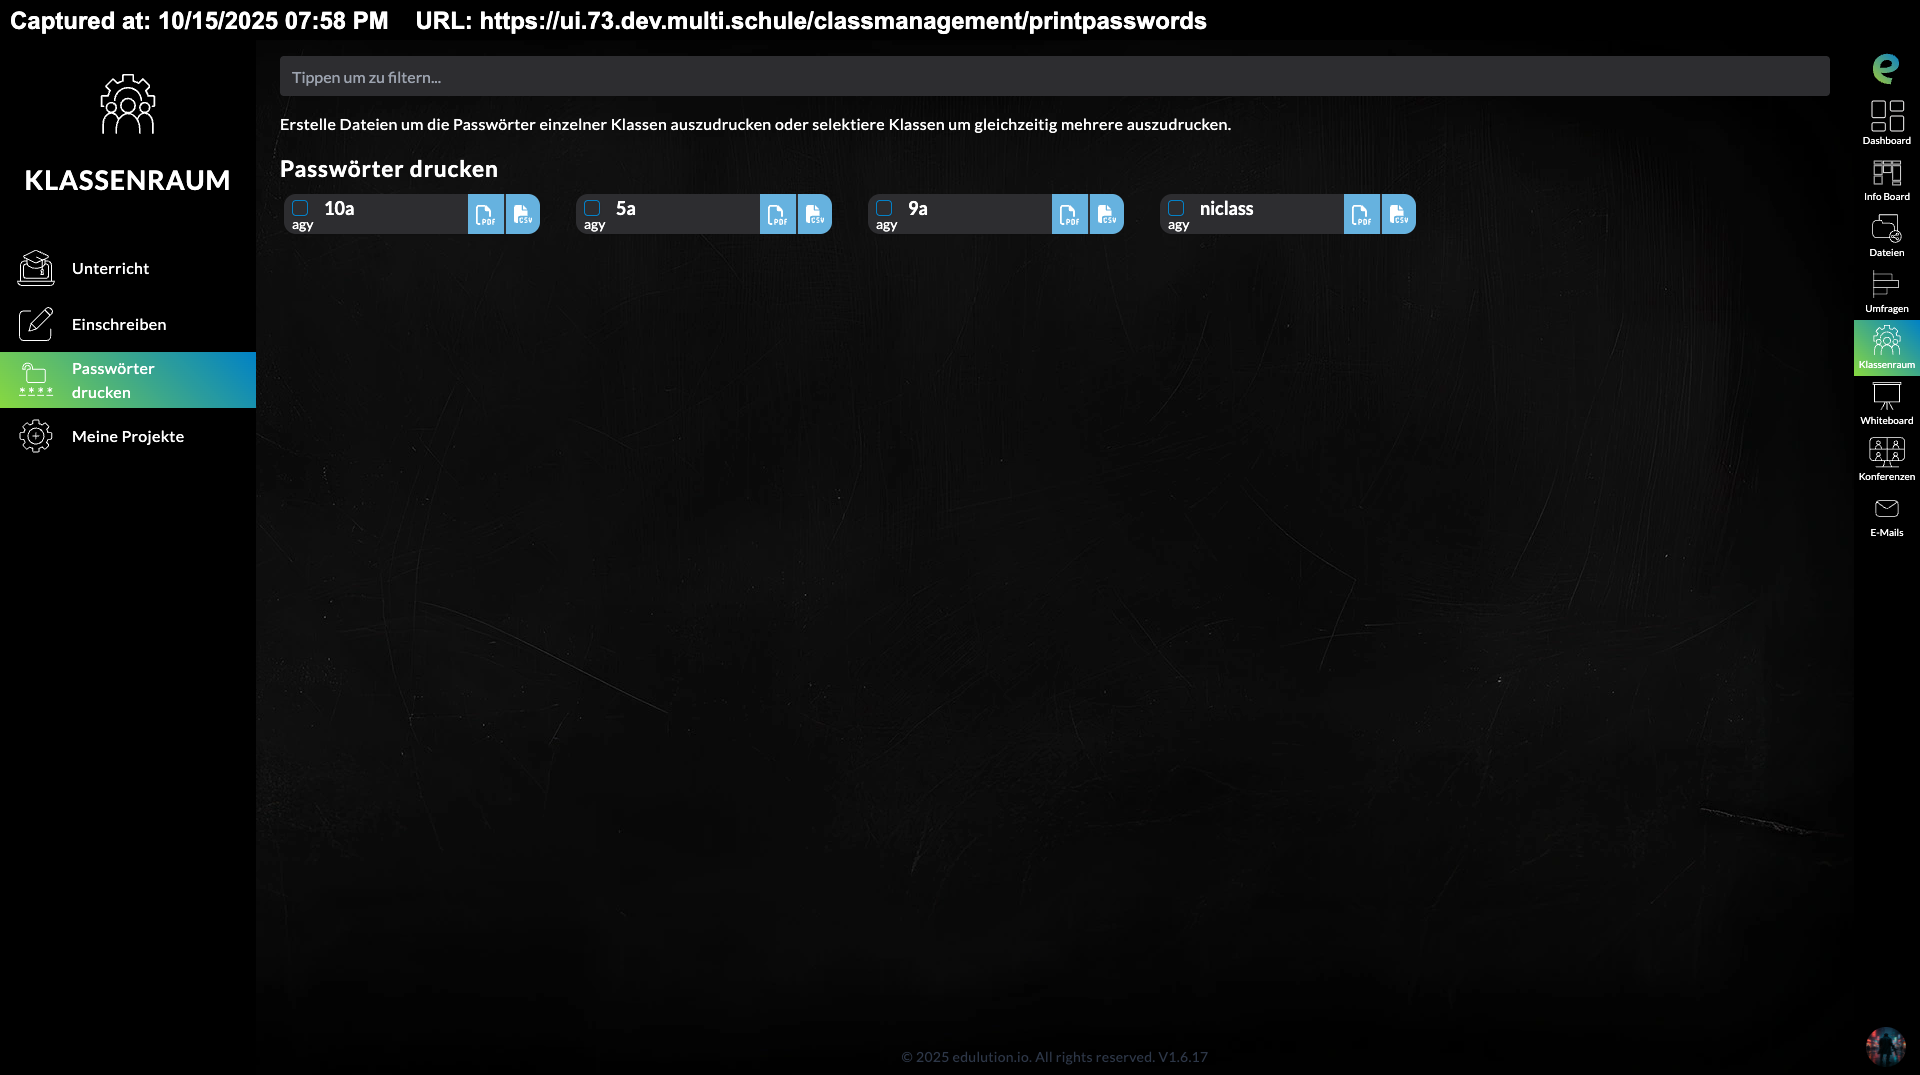
Task: Open the Einschreiben menu item
Action: click(118, 324)
